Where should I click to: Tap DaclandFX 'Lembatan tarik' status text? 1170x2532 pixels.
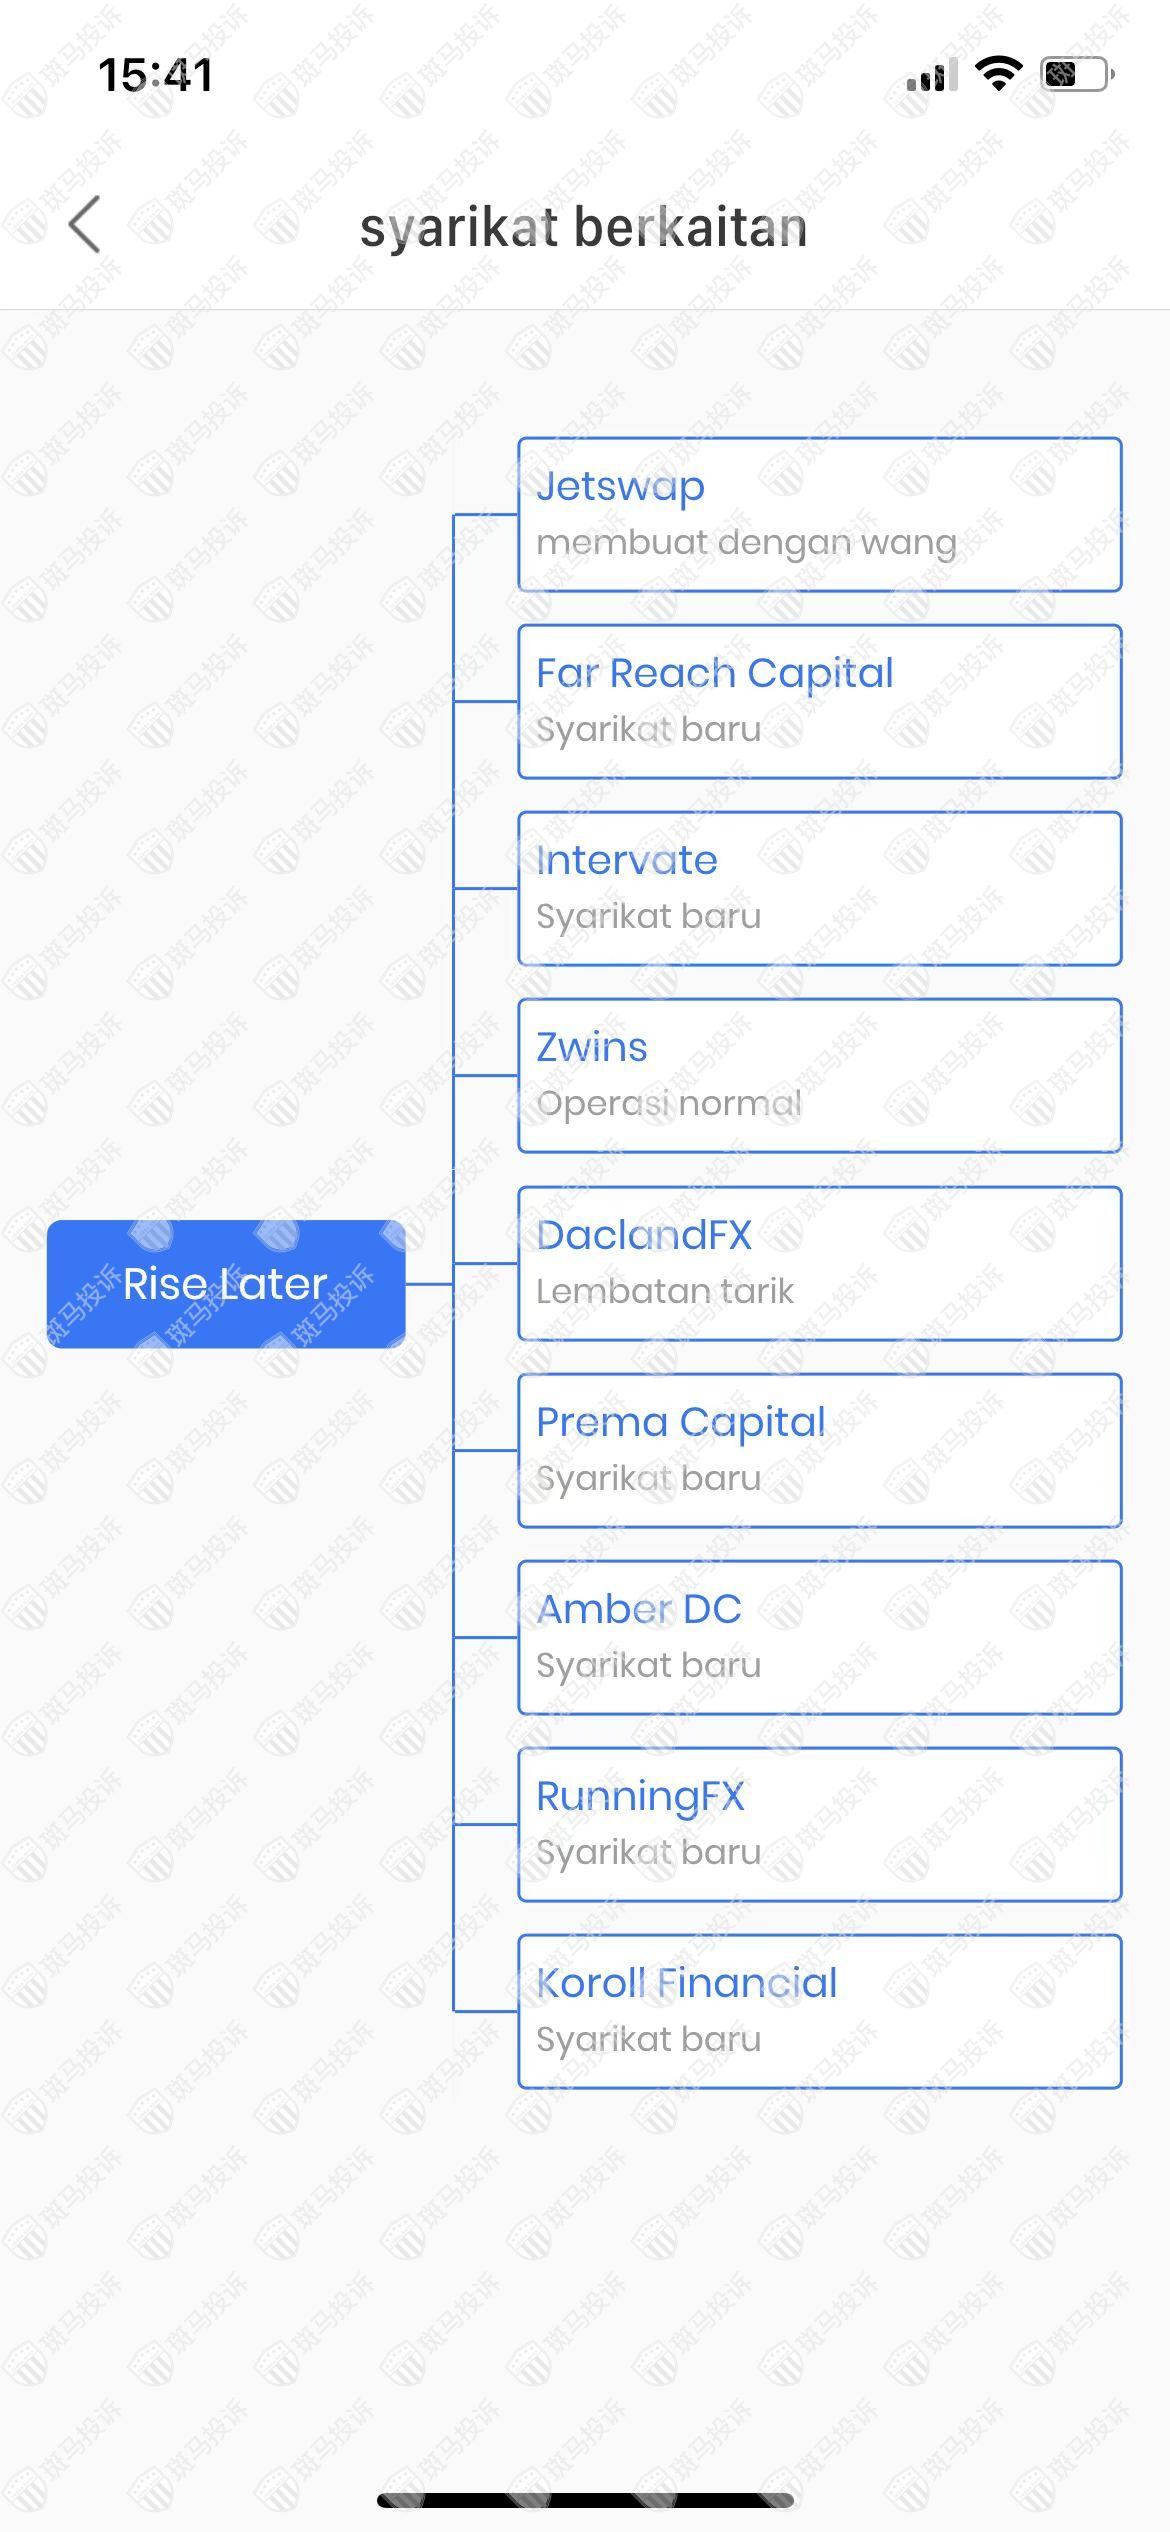pos(664,1291)
